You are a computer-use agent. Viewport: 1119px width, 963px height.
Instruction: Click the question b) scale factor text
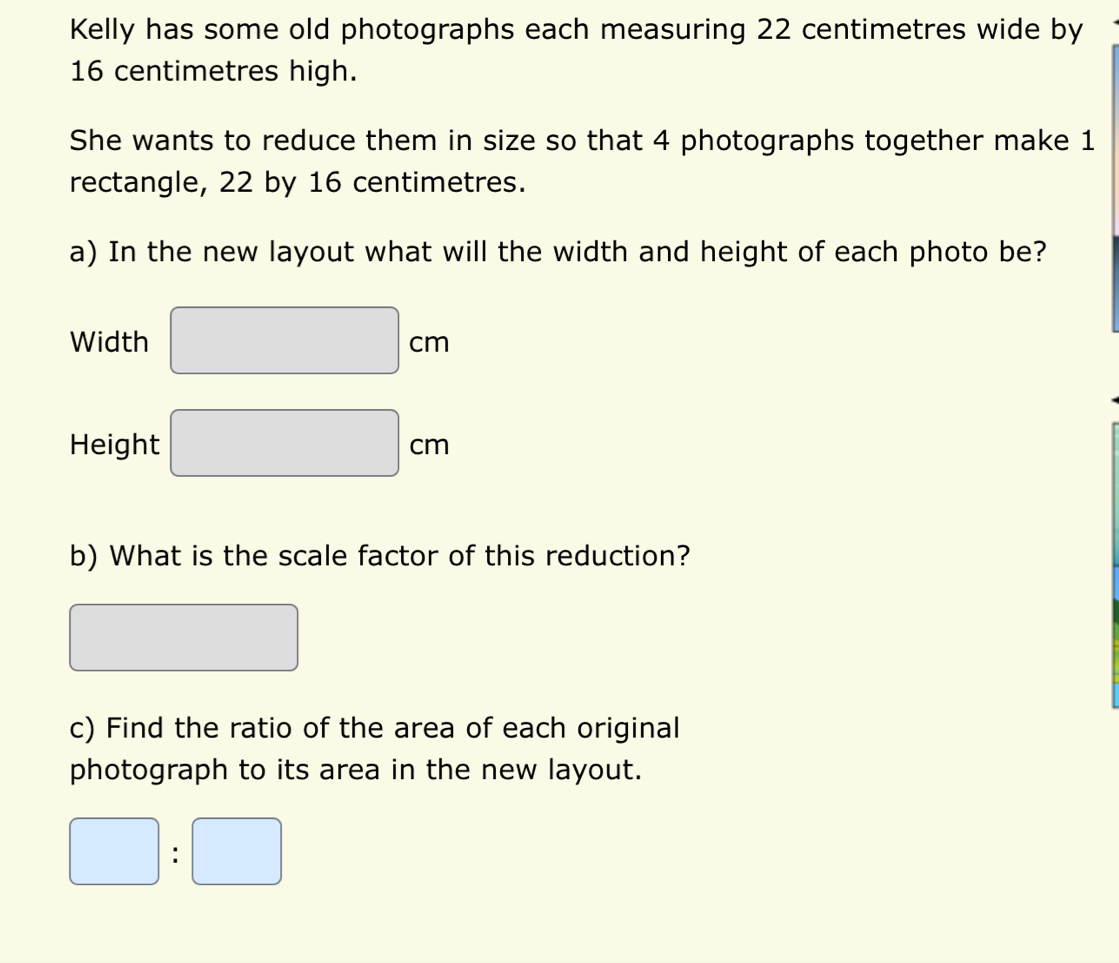(x=380, y=556)
